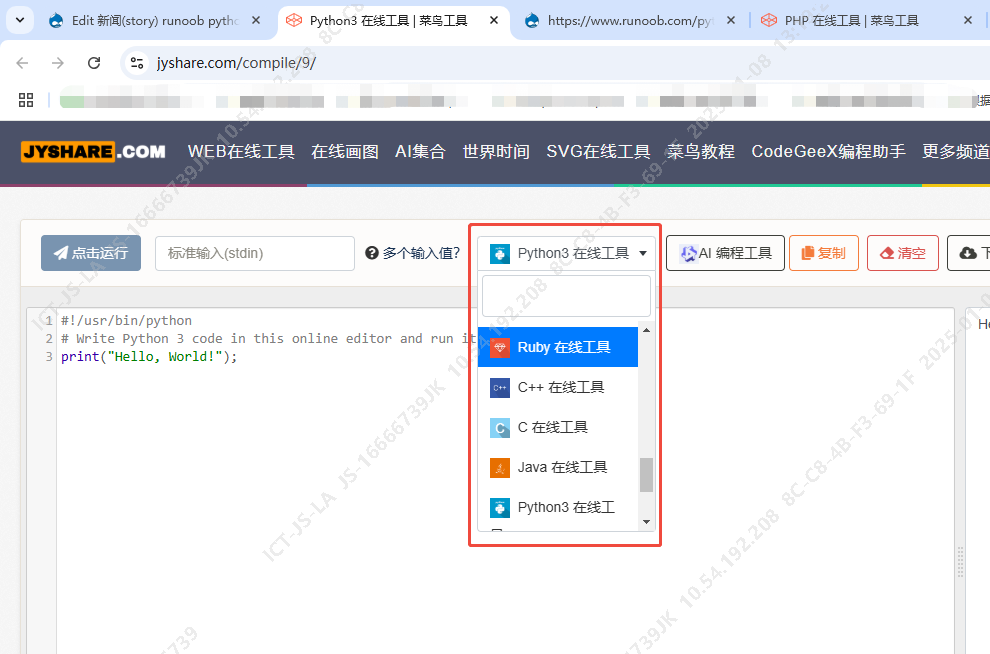Focus the 标准输入(stdin) field
Viewport: 990px width, 654px height.
255,253
